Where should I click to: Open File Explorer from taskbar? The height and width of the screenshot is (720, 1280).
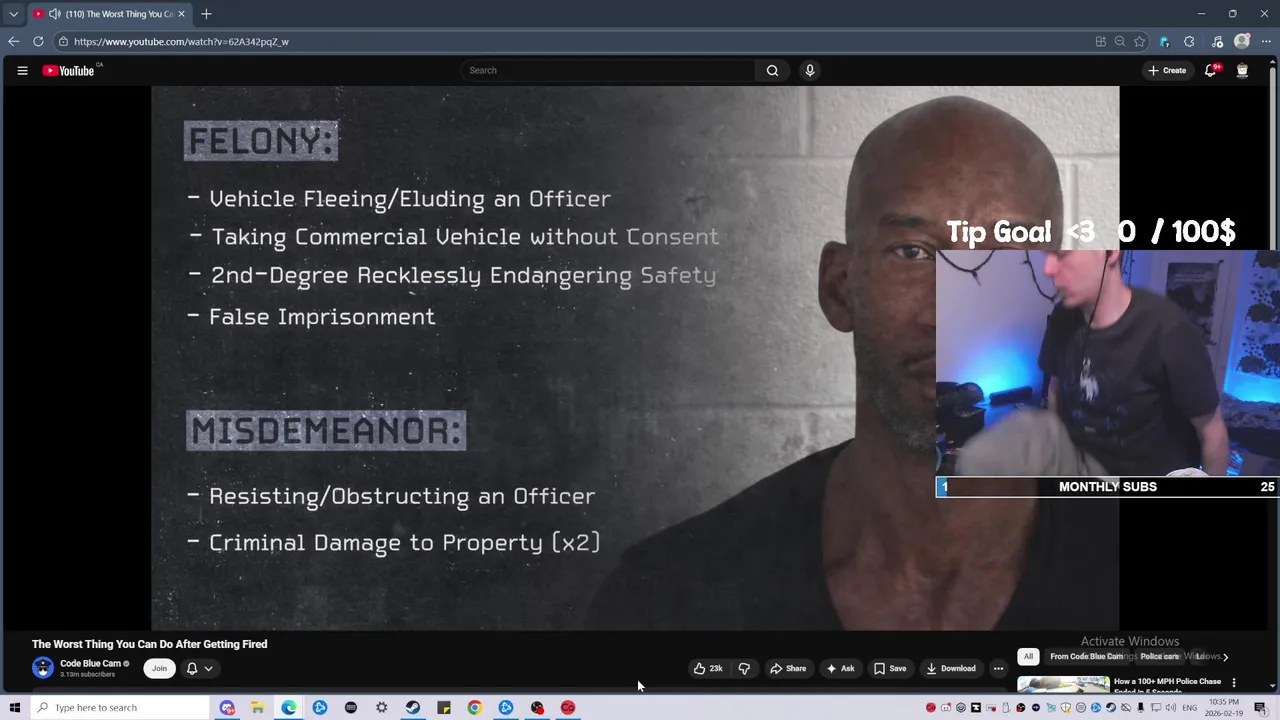pos(257,708)
